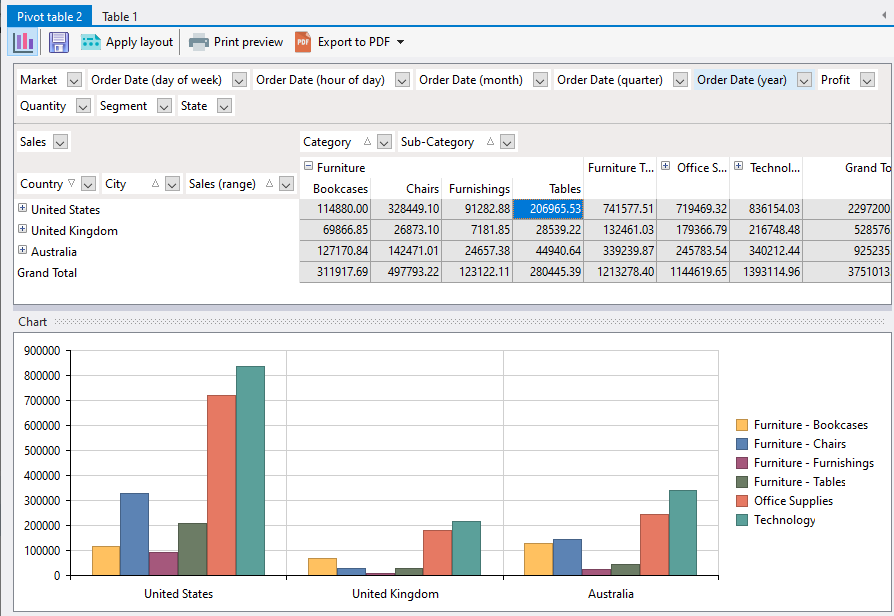Expand the Office Supplies column group

click(666, 167)
